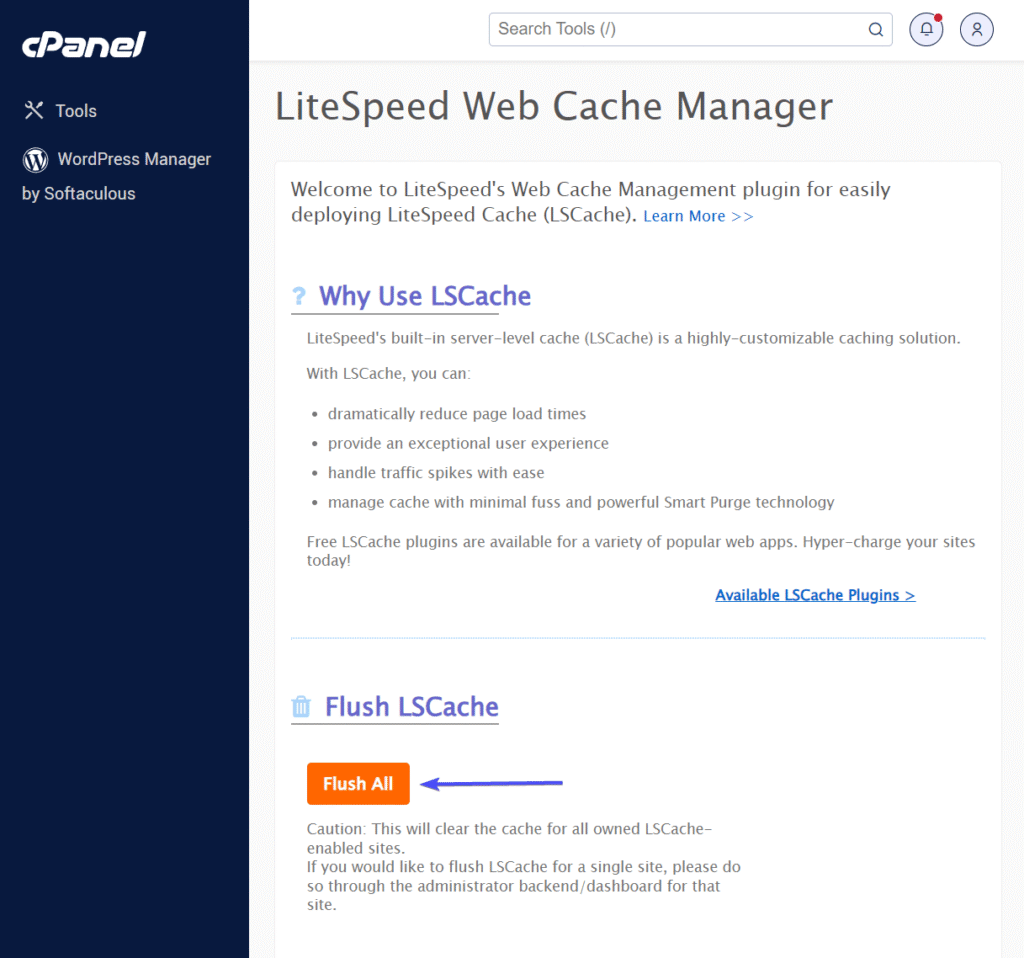Click the WordPress logo icon in sidebar
The width and height of the screenshot is (1024, 958).
35,159
